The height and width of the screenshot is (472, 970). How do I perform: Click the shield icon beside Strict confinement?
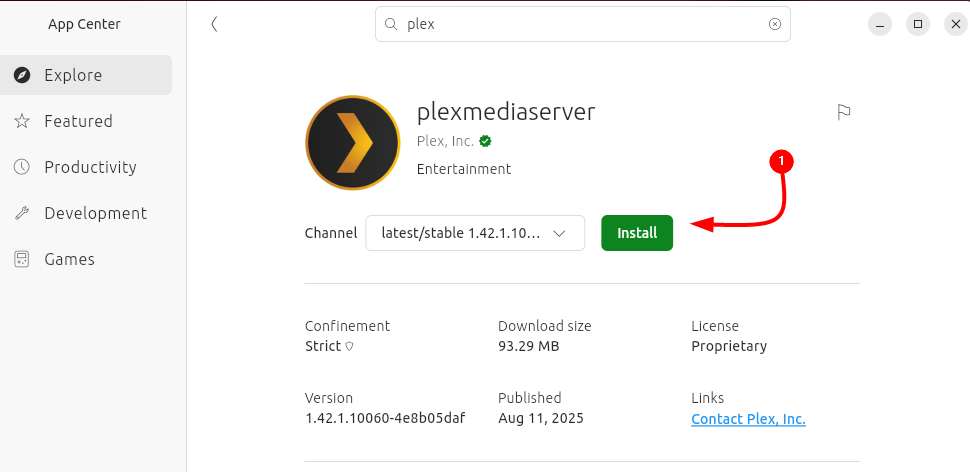pos(349,347)
